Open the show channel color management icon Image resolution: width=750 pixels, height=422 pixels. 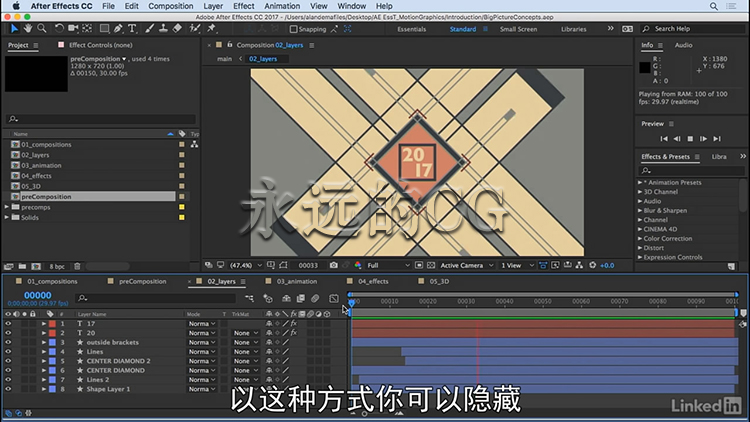[358, 265]
